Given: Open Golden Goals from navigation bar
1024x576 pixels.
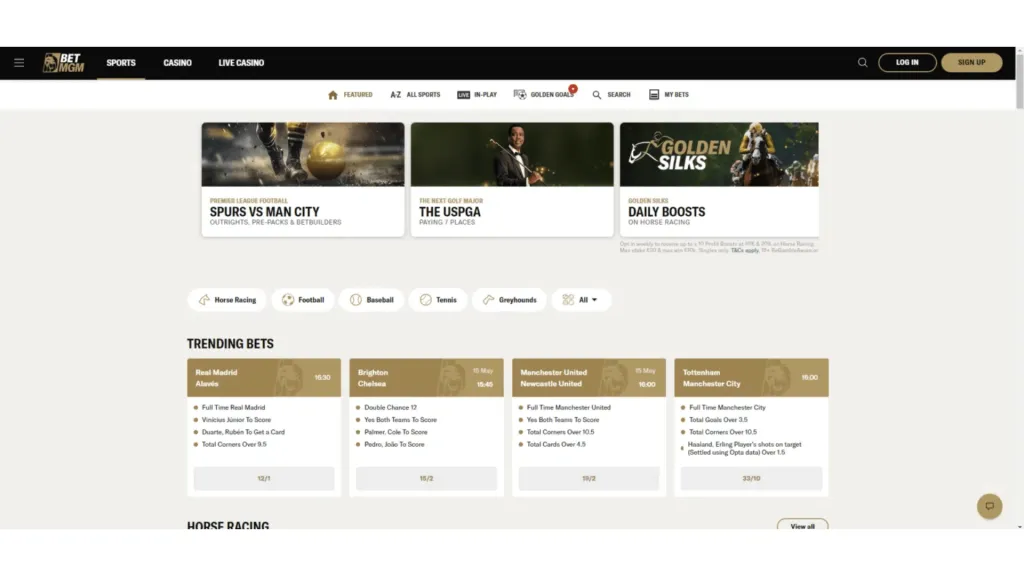Looking at the screenshot, I should pyautogui.click(x=544, y=95).
